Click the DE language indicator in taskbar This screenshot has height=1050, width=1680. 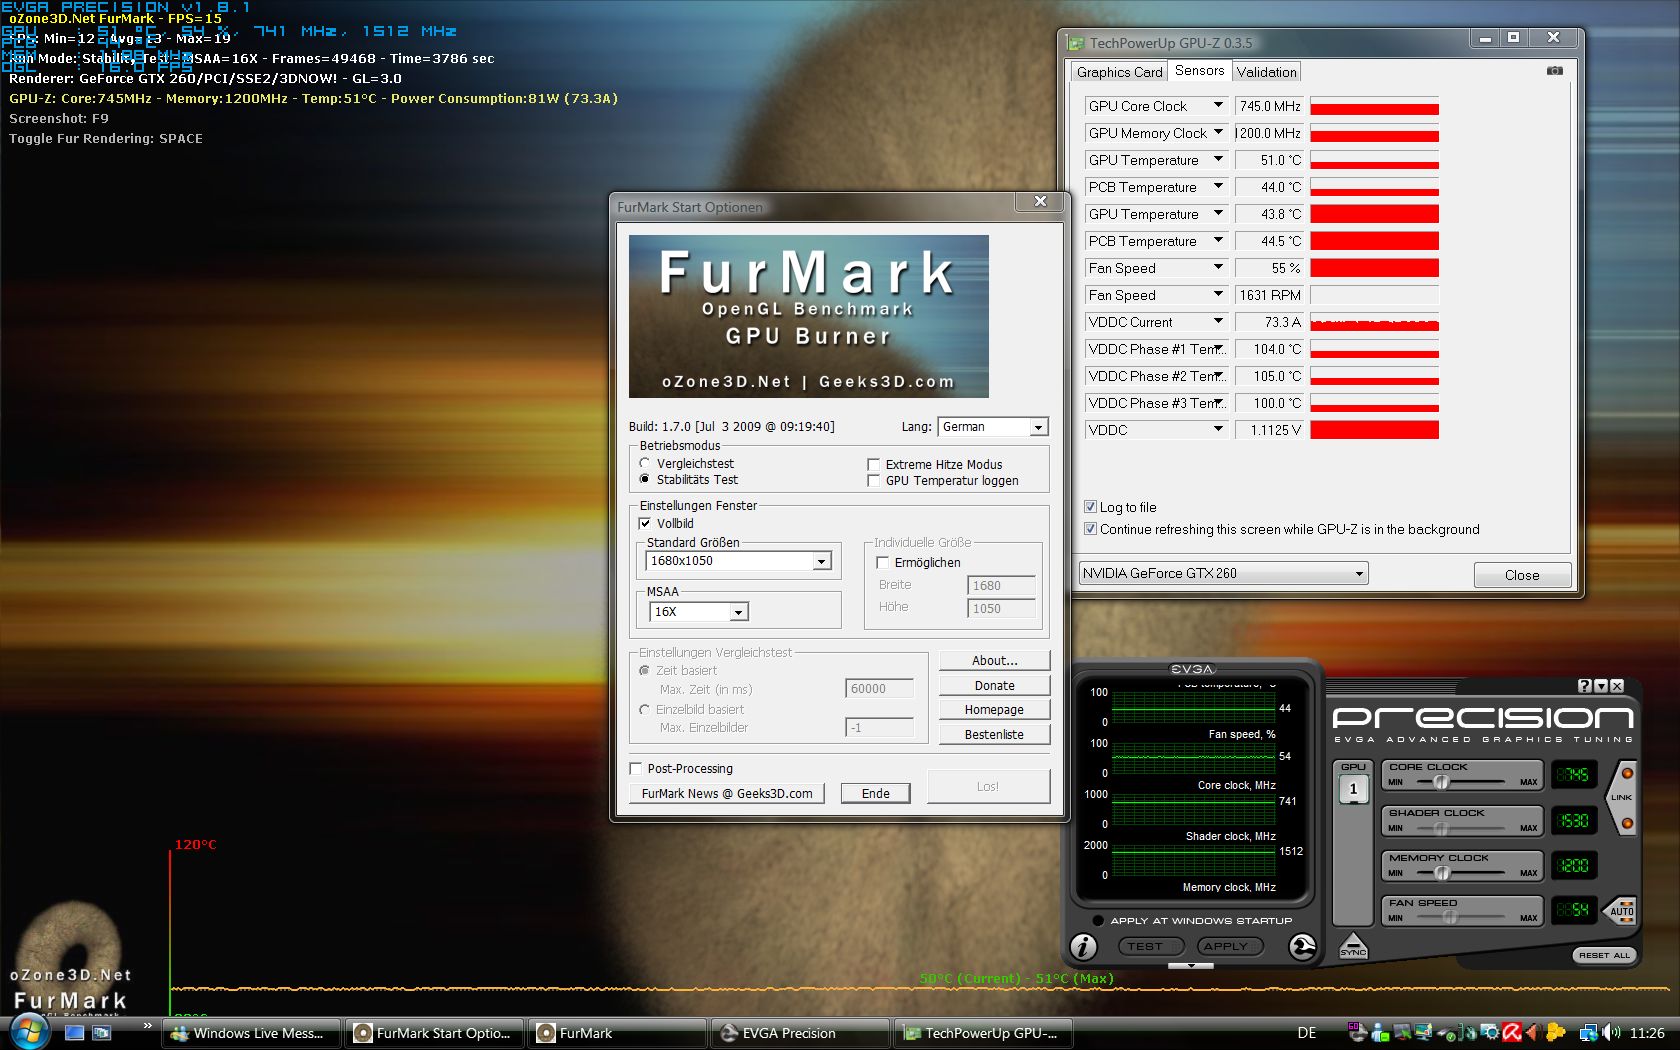pos(1307,1033)
